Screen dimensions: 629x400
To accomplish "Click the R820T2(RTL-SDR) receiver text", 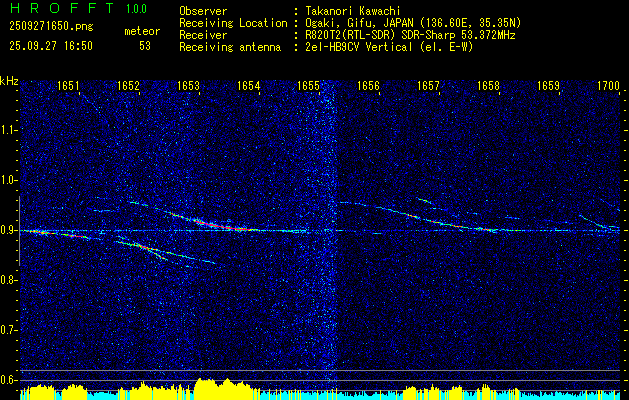I will point(410,35).
